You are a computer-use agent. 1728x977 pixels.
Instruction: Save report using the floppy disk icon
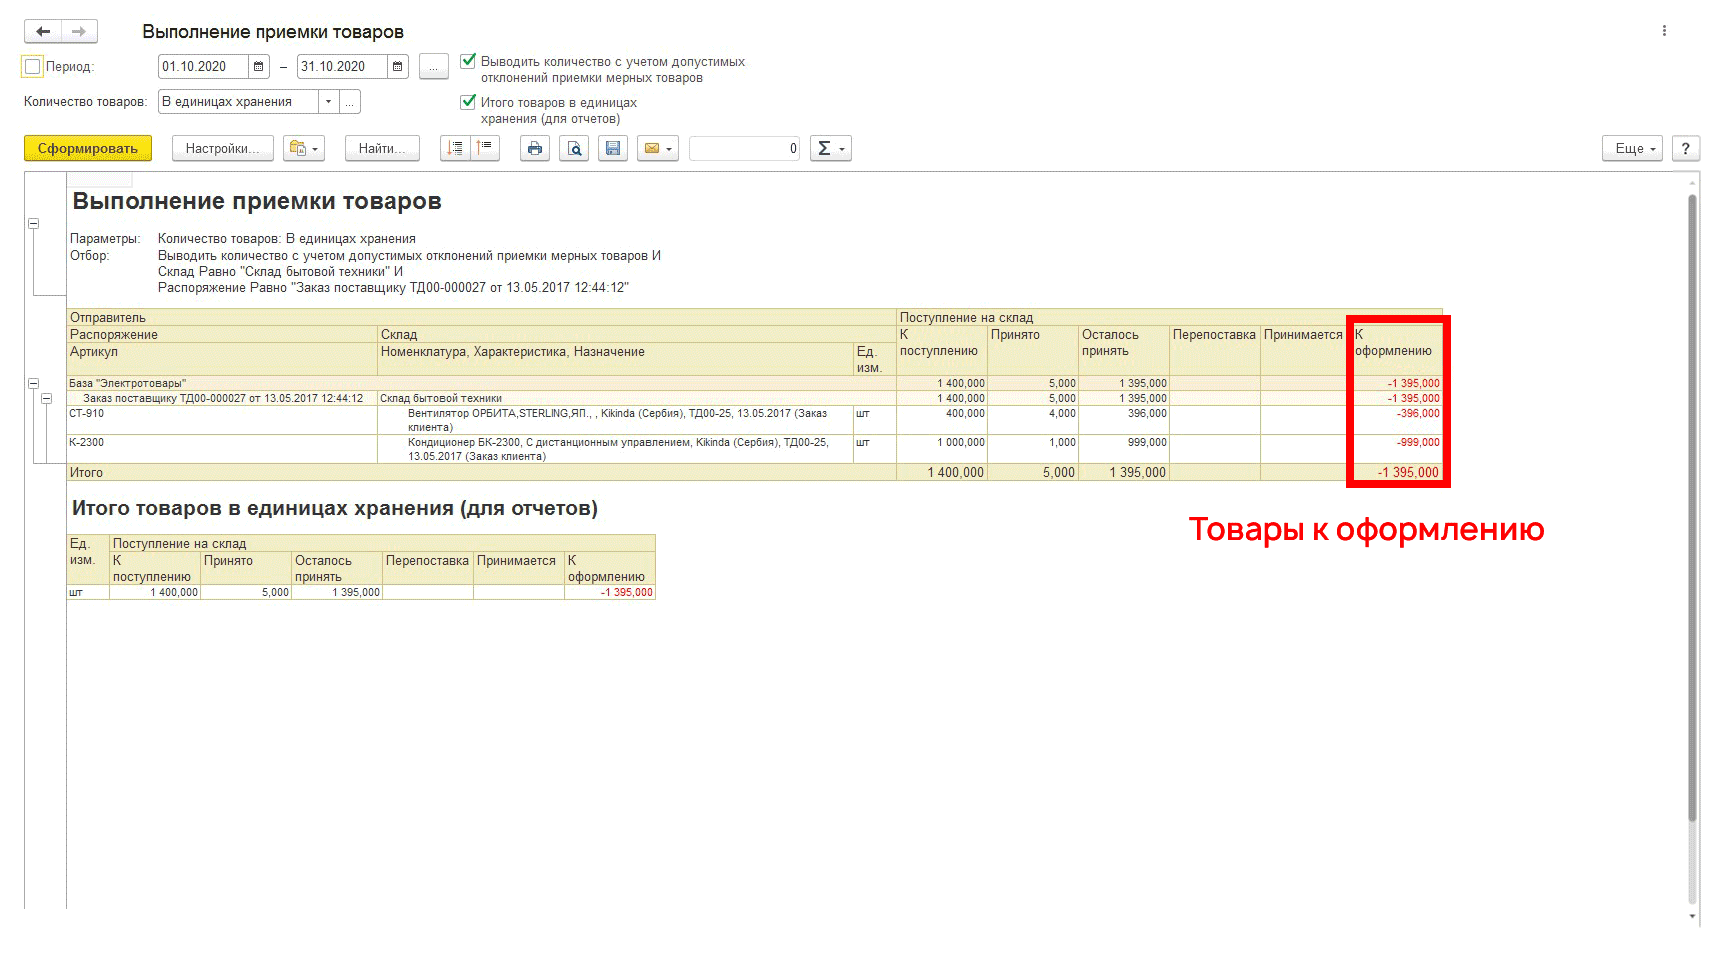613,149
